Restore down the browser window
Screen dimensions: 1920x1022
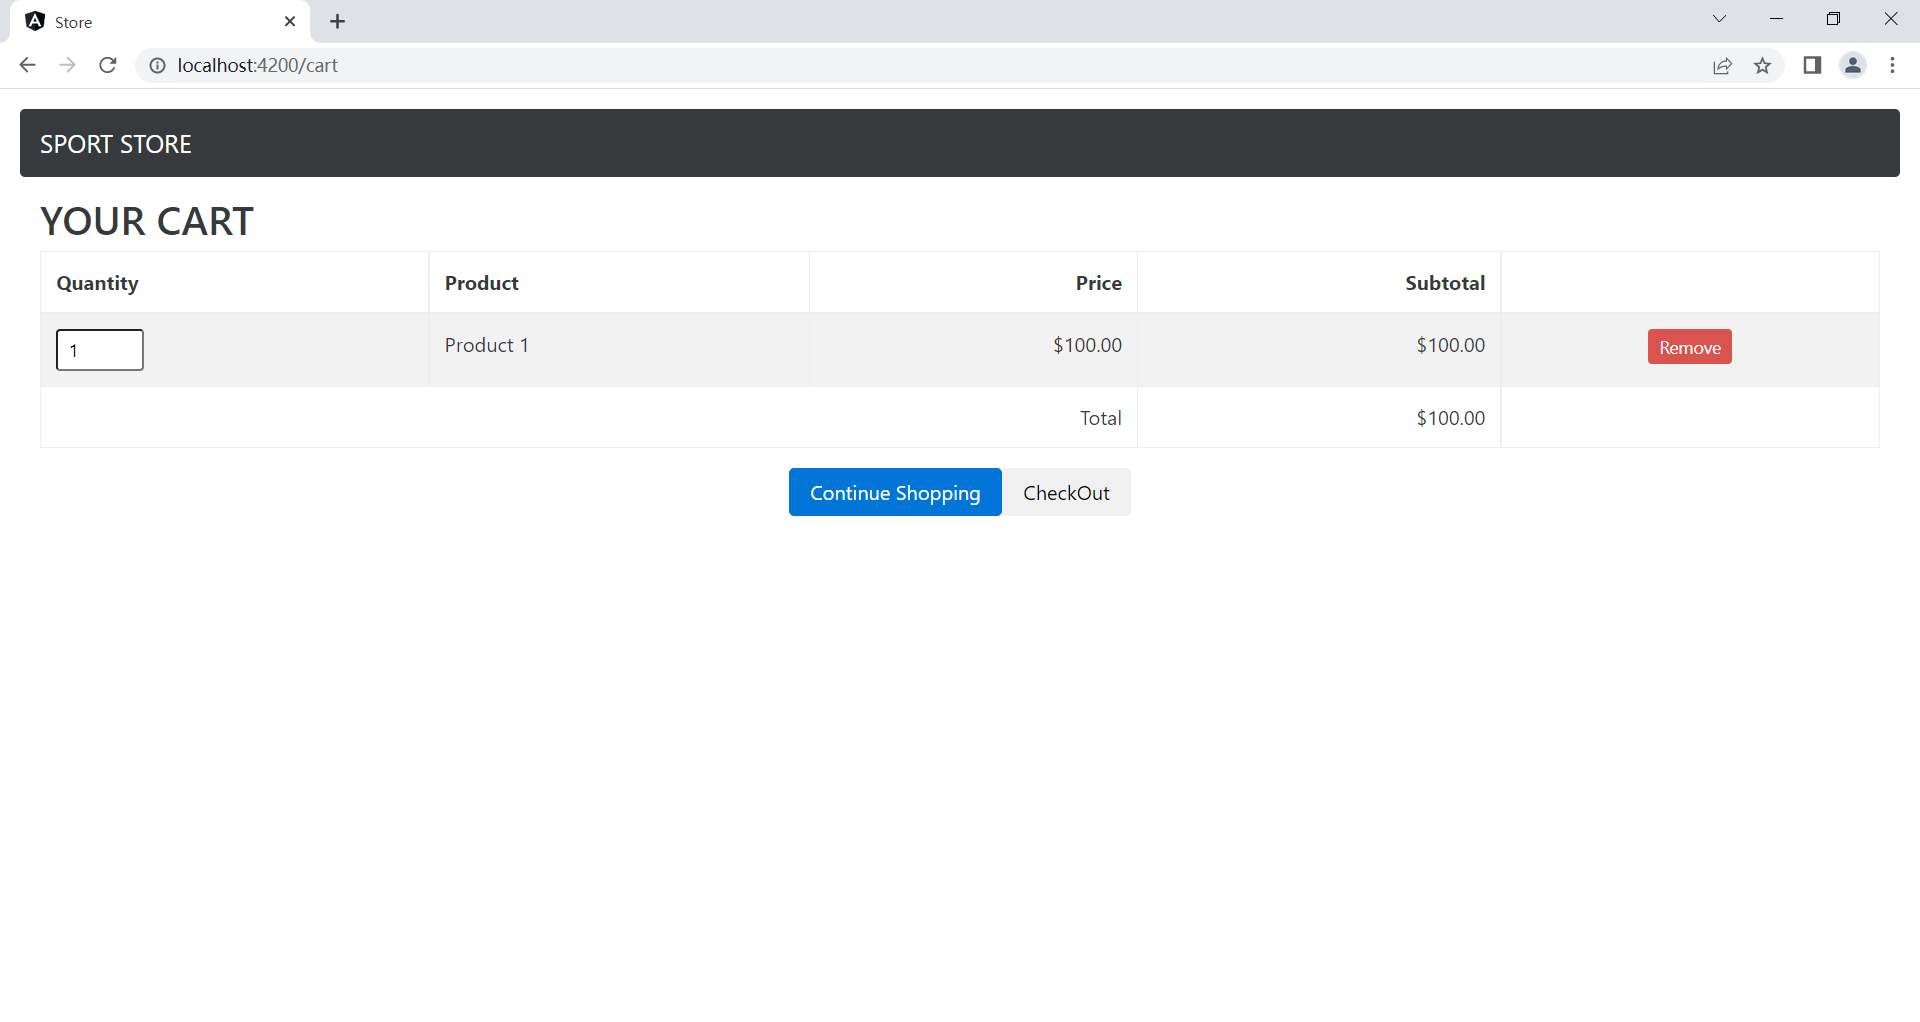1833,19
